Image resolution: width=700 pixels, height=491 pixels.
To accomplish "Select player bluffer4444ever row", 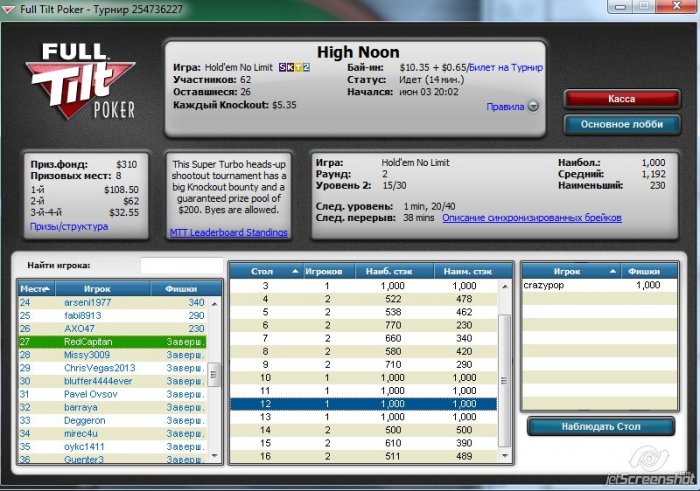I will point(112,381).
